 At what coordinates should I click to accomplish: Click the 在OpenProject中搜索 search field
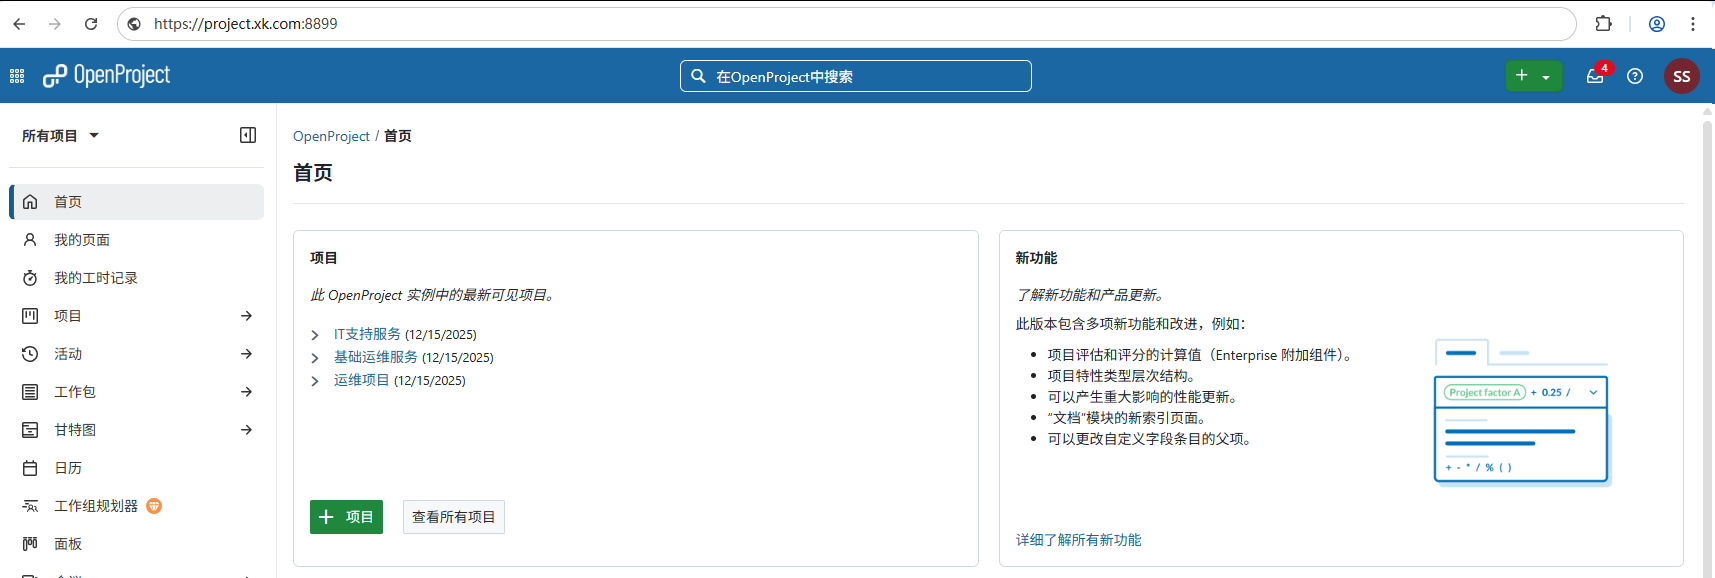856,76
